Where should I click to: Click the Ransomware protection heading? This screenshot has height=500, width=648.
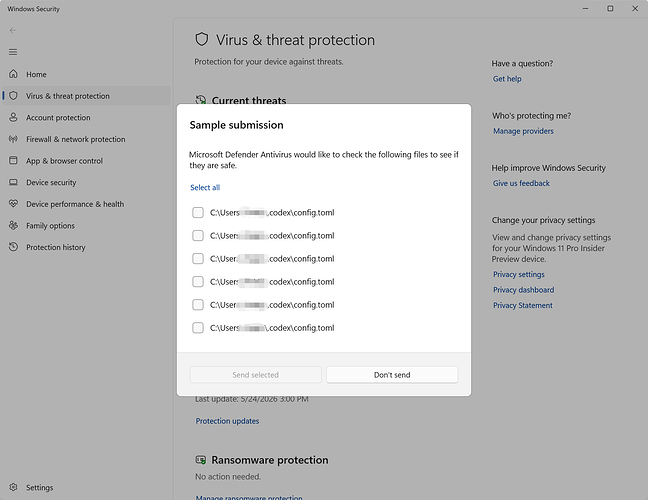(x=270, y=460)
